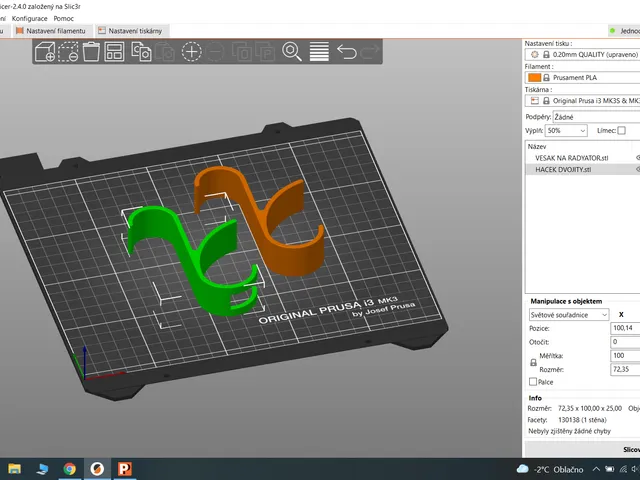Viewport: 640px width, 480px height.
Task: Open the Prusament PLA filament dropdown
Action: click(x=582, y=78)
